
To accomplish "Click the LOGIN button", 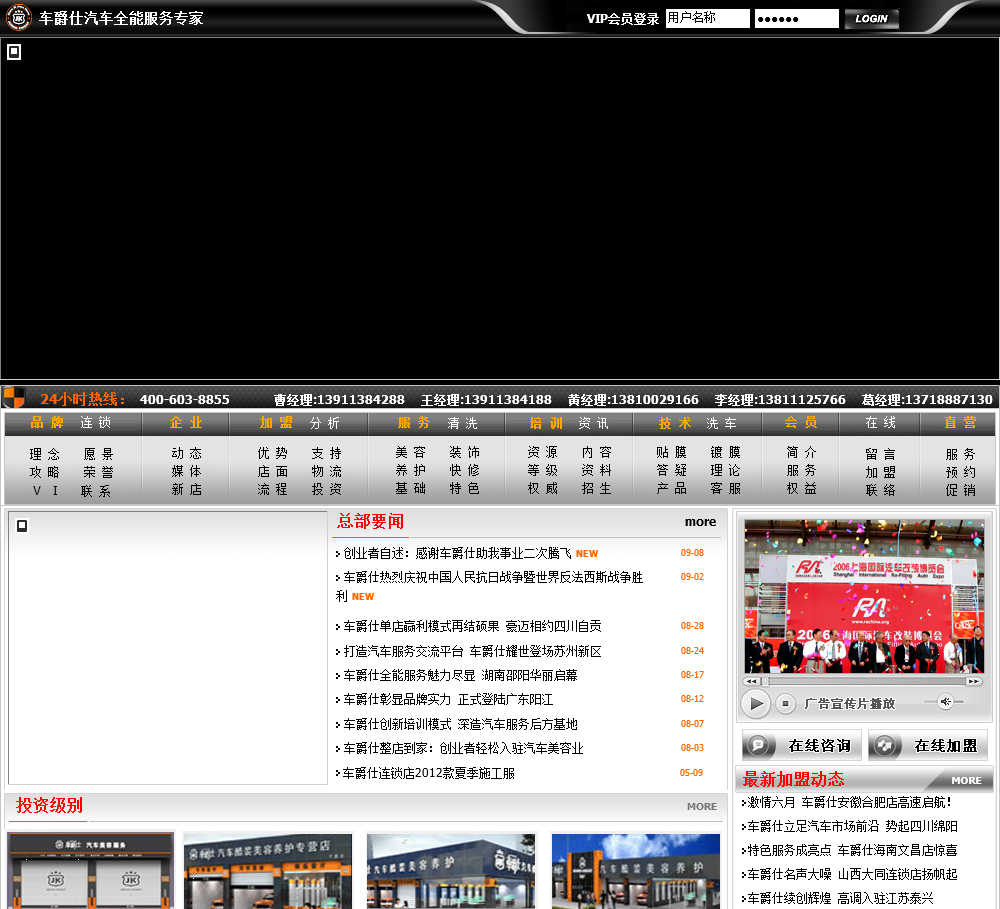I will pos(871,18).
